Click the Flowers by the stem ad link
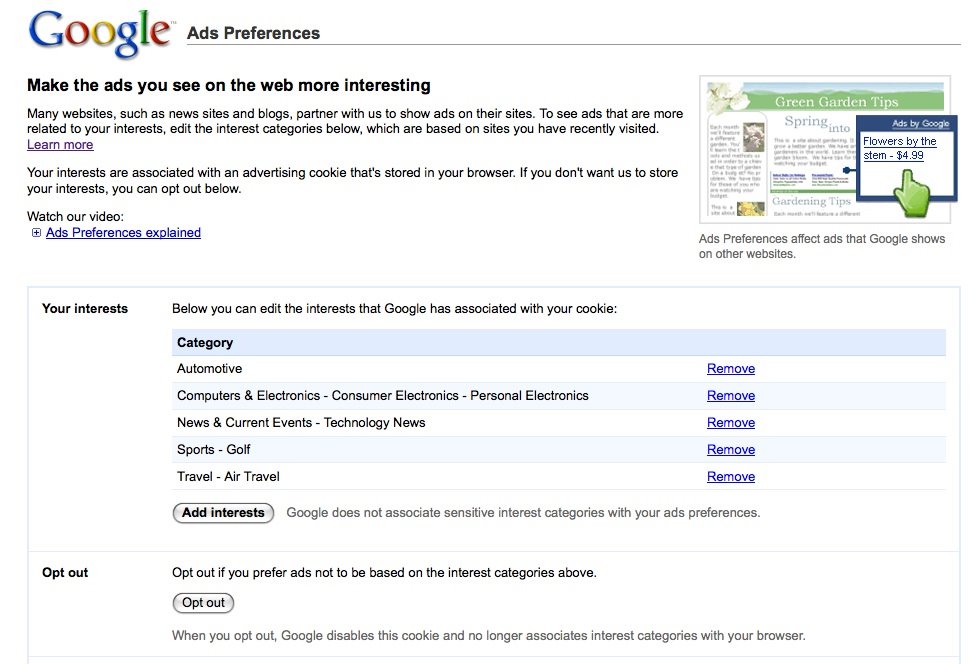Image resolution: width=977 pixels, height=664 pixels. tap(899, 148)
